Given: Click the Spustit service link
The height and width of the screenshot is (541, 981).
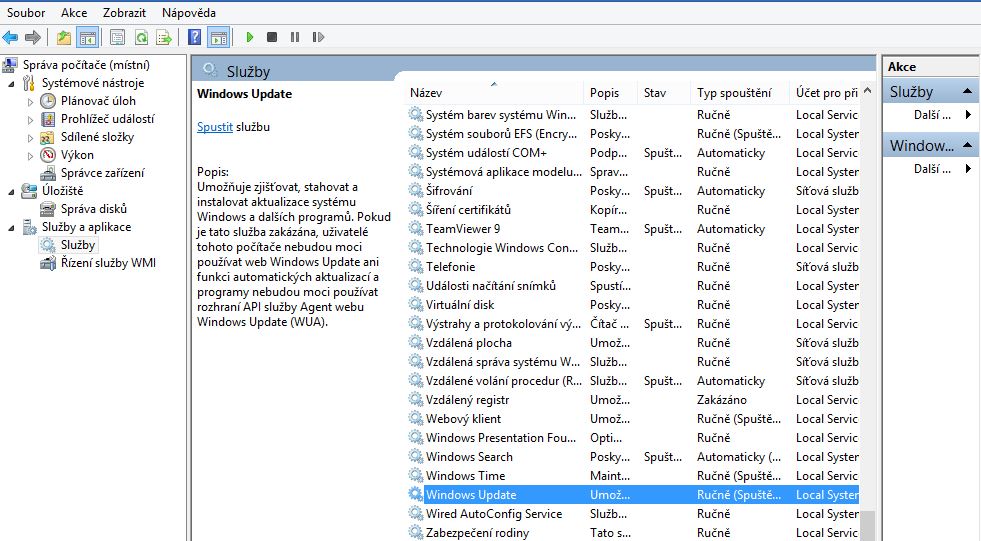Looking at the screenshot, I should (x=214, y=127).
